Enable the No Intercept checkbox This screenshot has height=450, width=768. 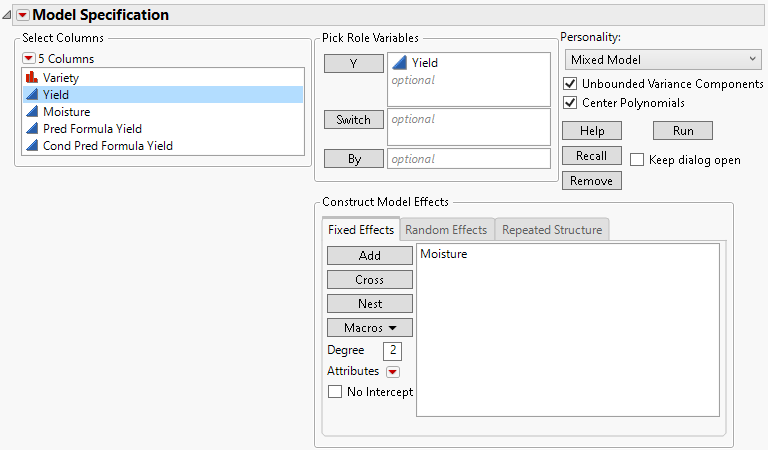point(335,392)
